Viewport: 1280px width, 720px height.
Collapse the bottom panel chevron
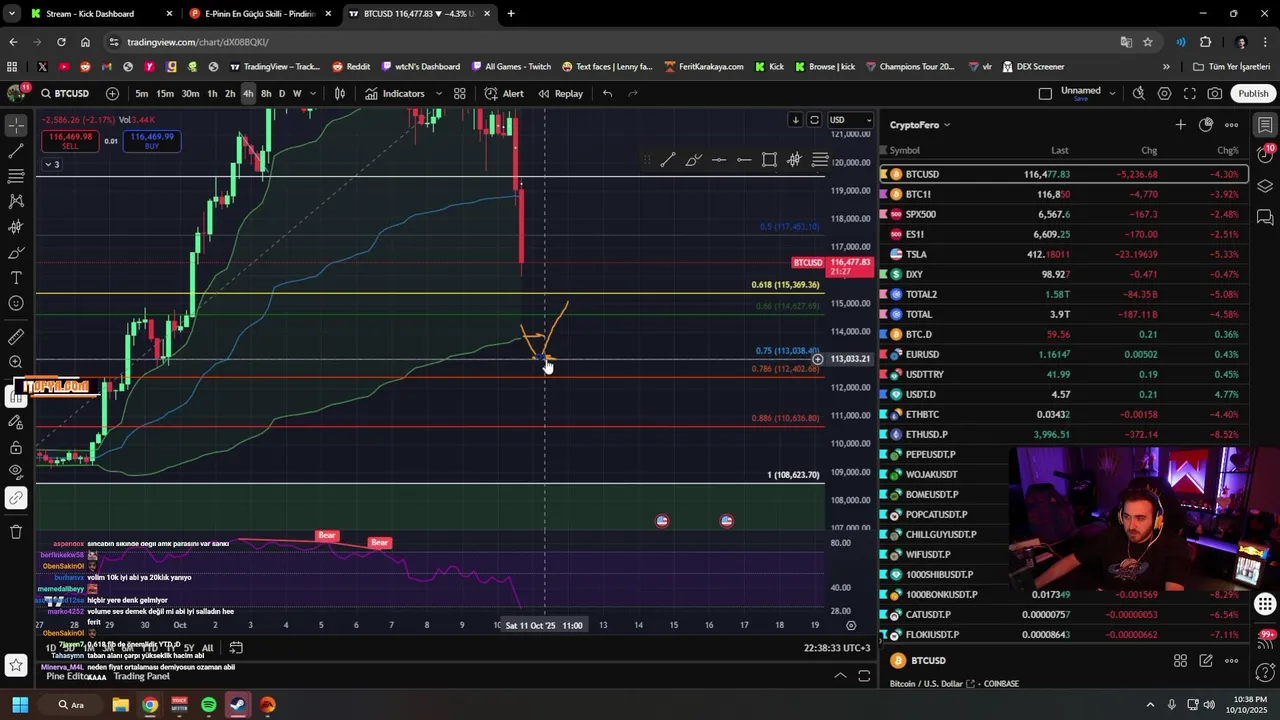pos(840,676)
